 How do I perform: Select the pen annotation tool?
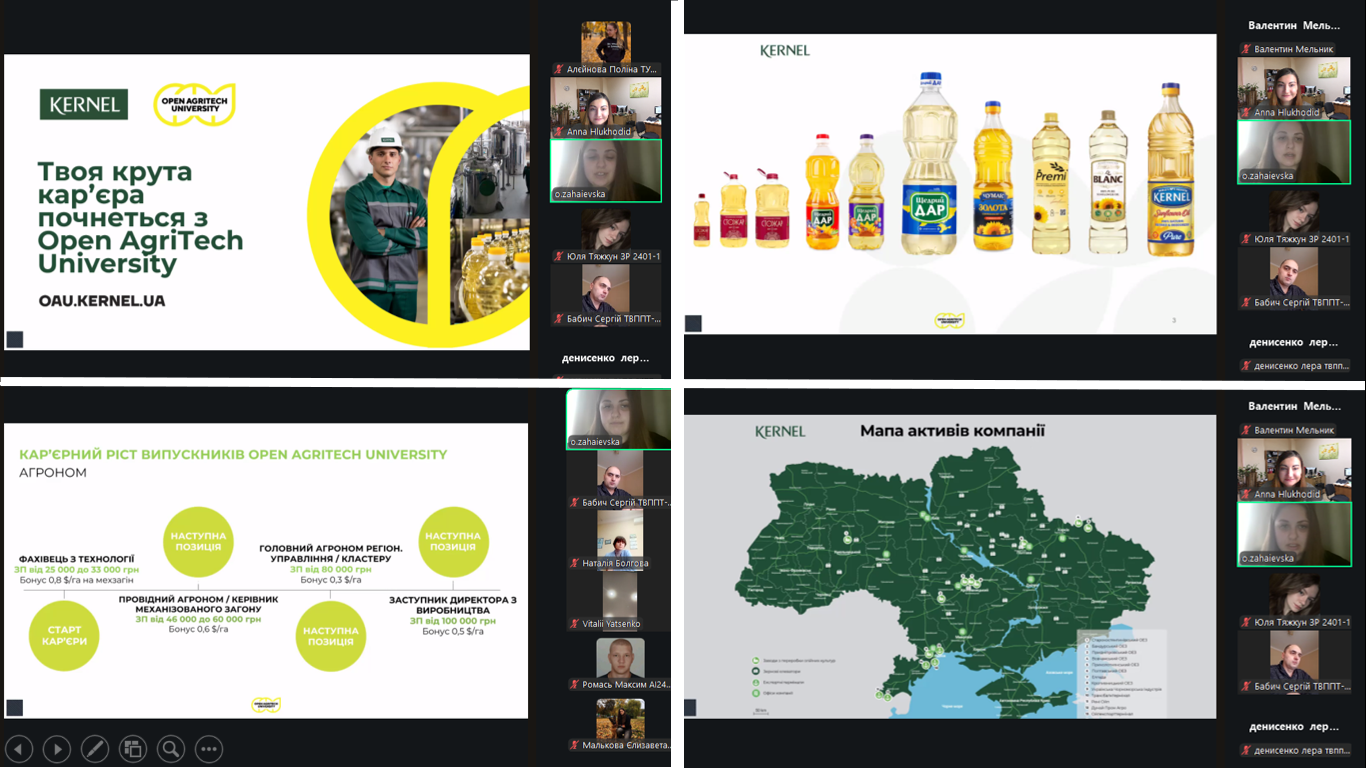tap(95, 748)
